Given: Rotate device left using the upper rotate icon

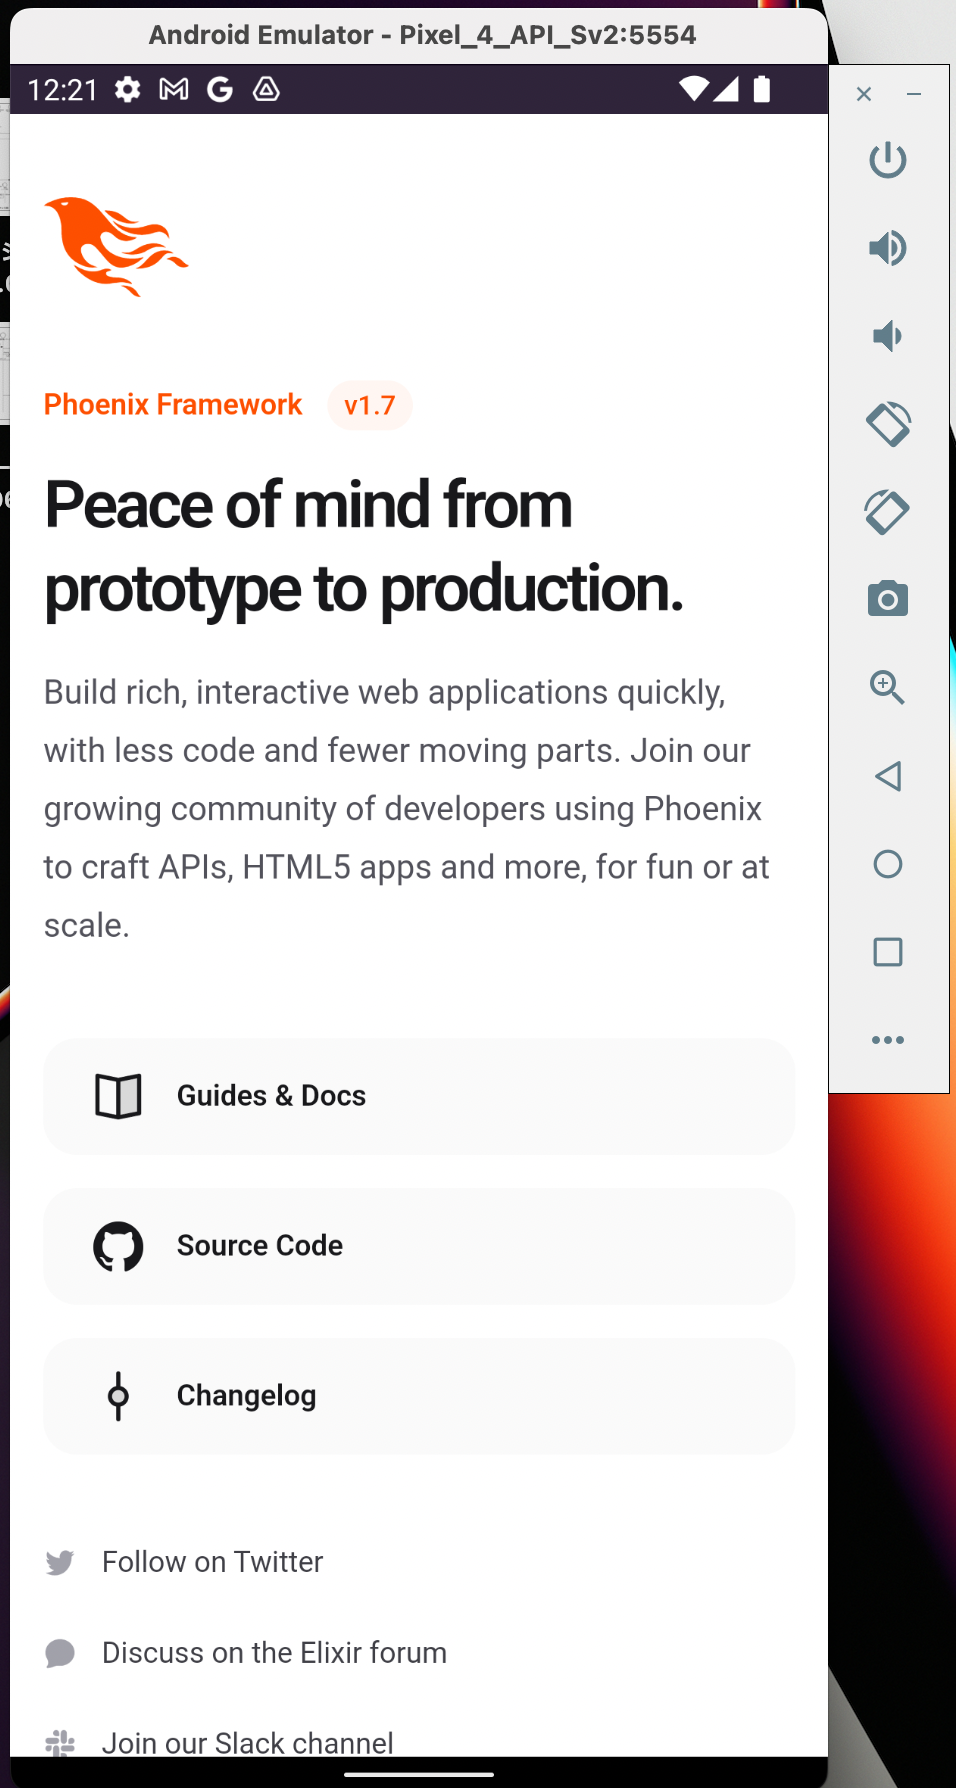Looking at the screenshot, I should [x=887, y=424].
